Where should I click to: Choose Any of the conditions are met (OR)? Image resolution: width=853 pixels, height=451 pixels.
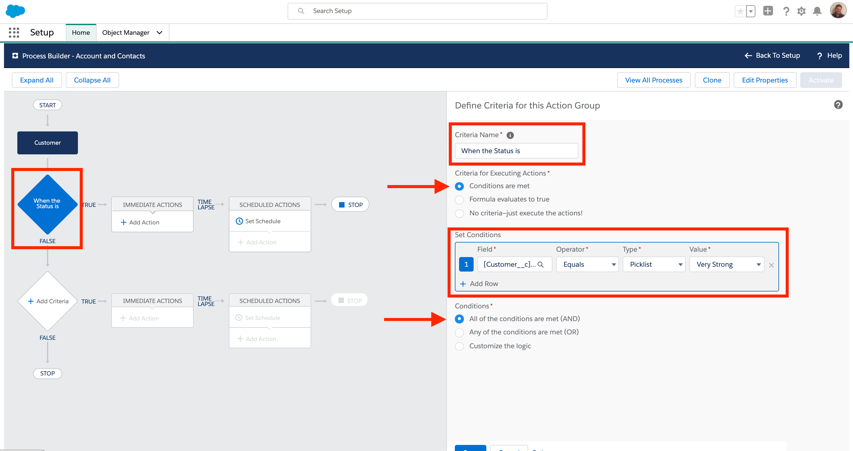coord(460,332)
